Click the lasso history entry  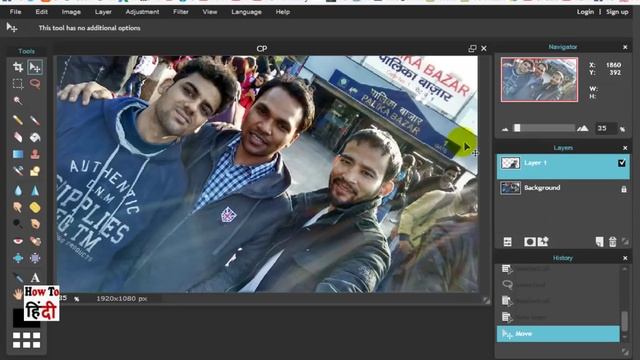coord(558,284)
